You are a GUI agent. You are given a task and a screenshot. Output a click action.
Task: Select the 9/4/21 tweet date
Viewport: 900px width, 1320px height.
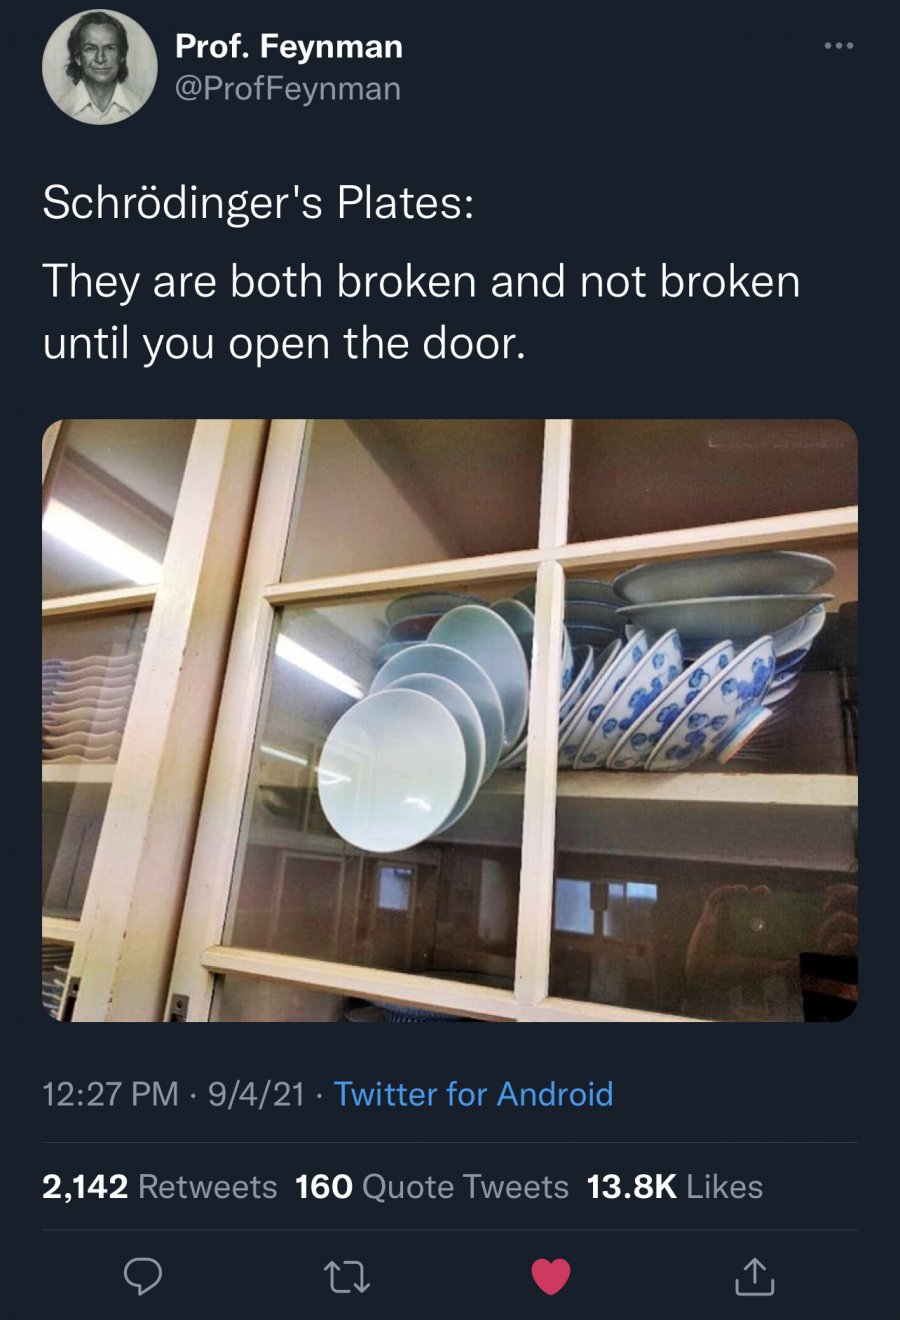pyautogui.click(x=256, y=1094)
